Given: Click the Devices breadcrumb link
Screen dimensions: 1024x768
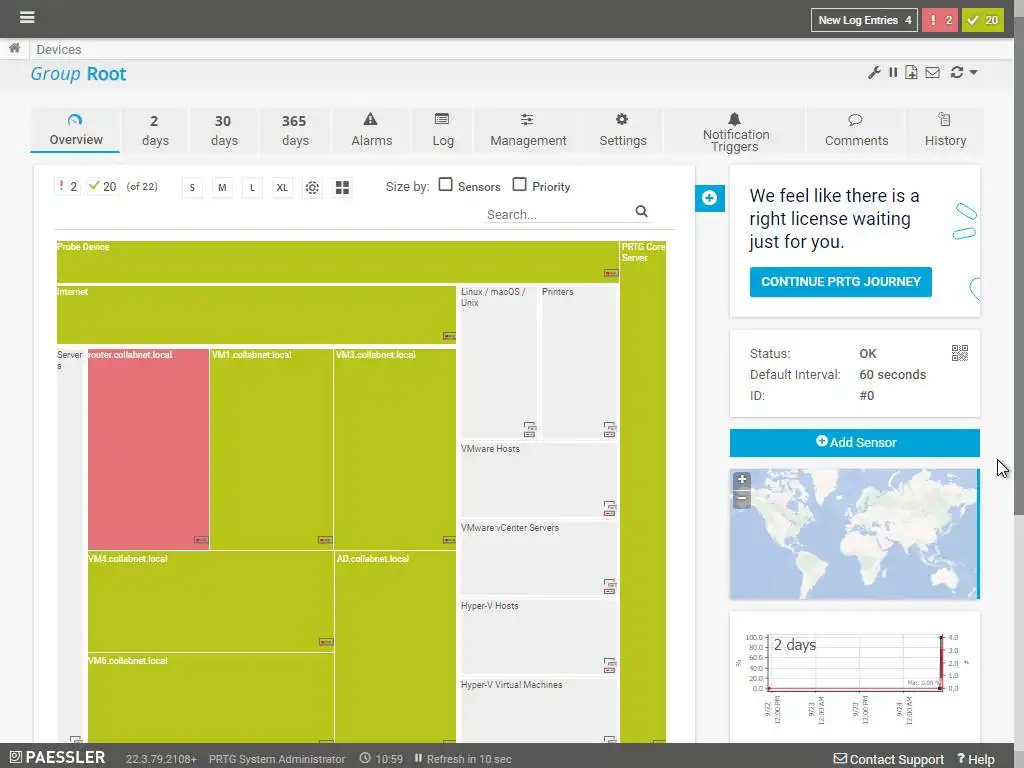Looking at the screenshot, I should 59,50.
